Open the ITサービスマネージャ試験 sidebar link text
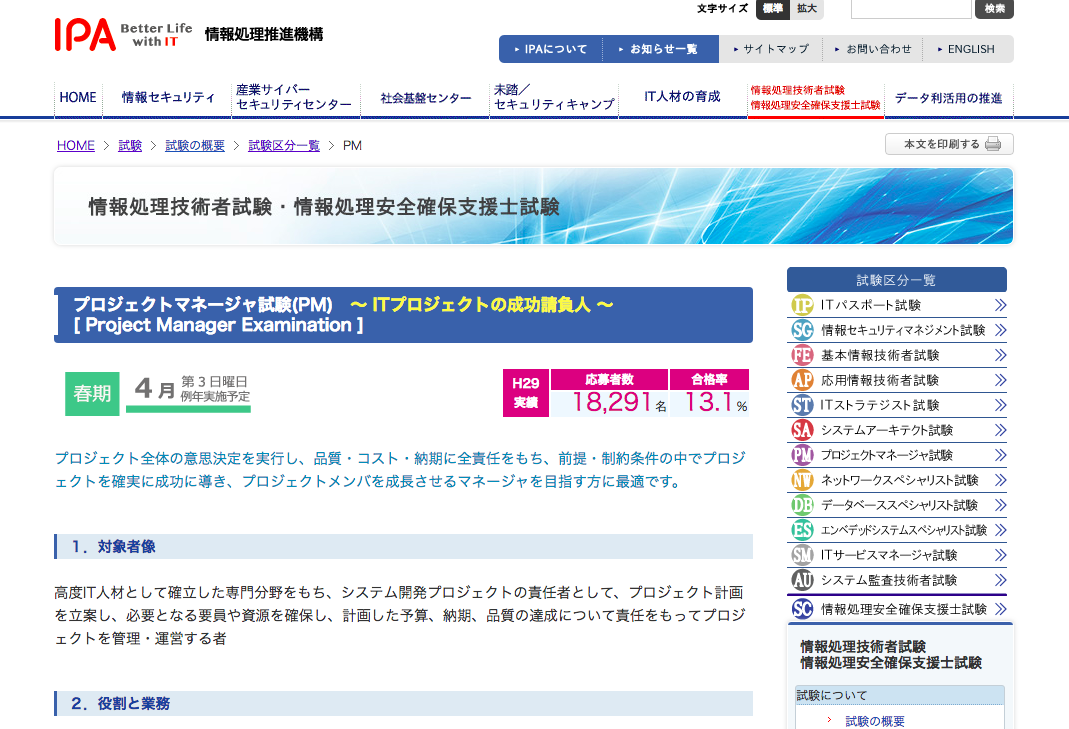Image resolution: width=1069 pixels, height=729 pixels. point(888,555)
